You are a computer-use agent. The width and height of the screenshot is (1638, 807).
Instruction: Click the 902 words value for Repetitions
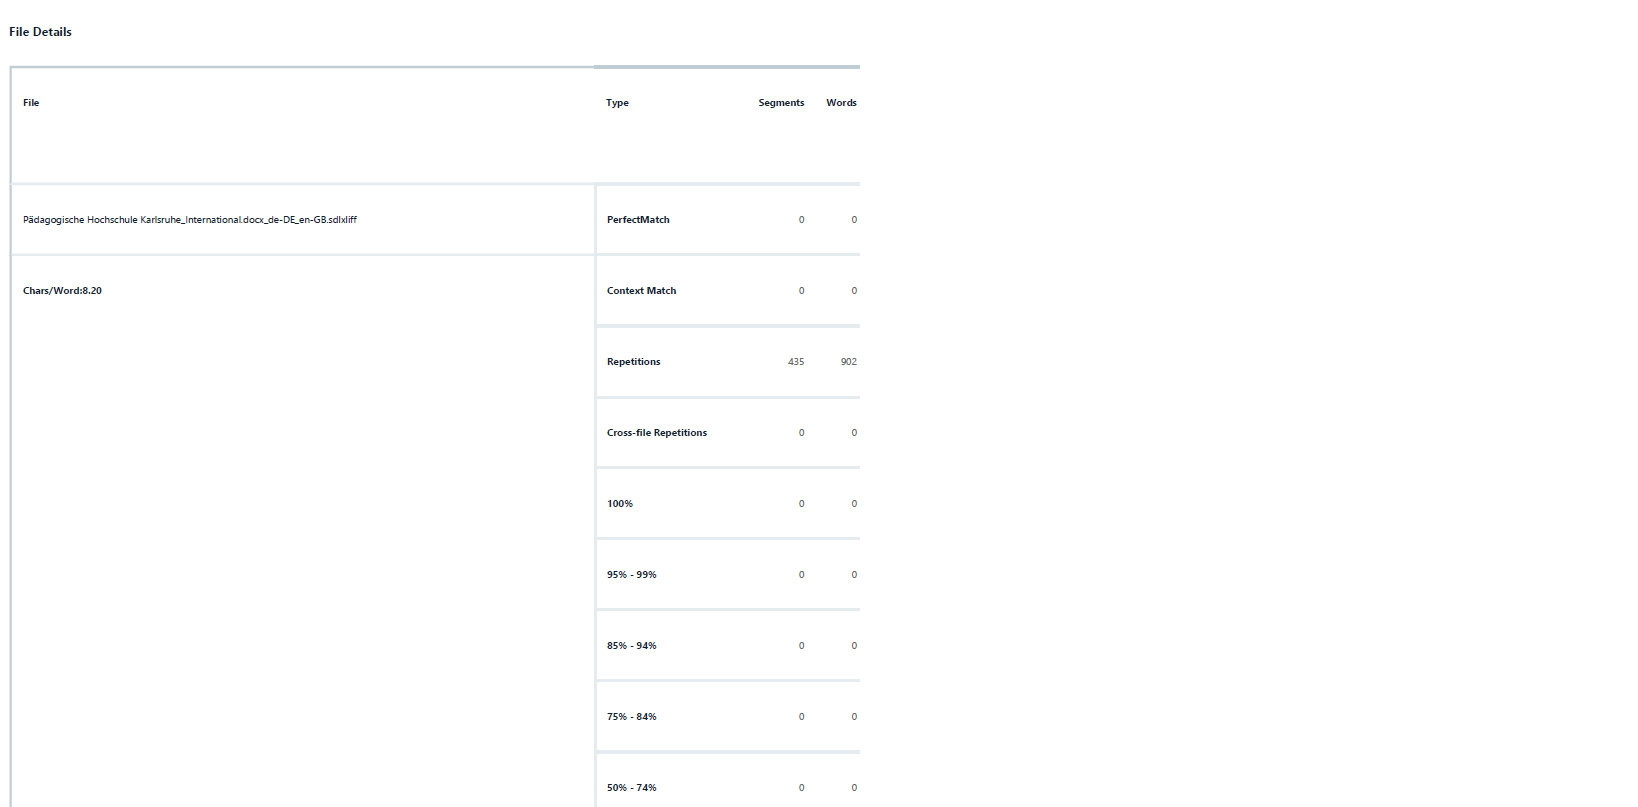tap(848, 362)
